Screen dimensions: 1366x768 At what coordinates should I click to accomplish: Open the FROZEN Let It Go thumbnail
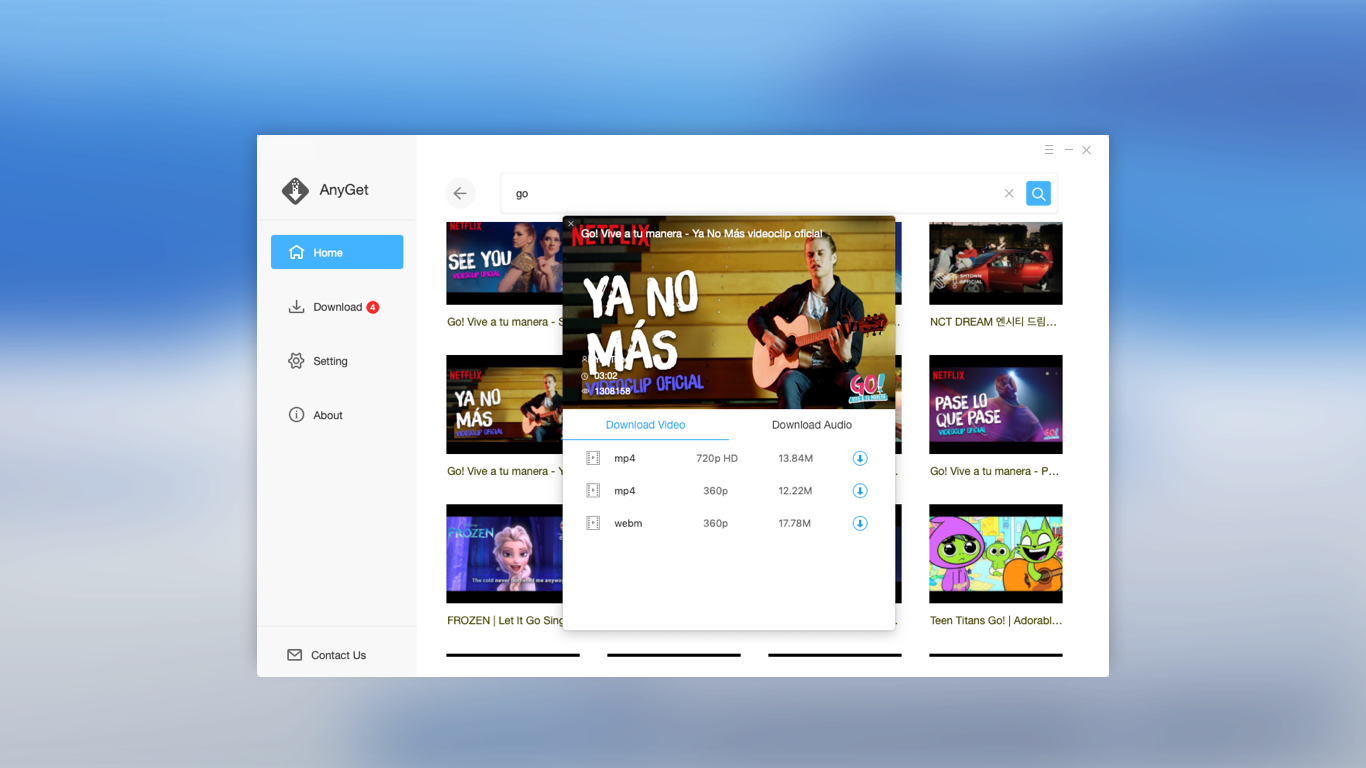504,554
